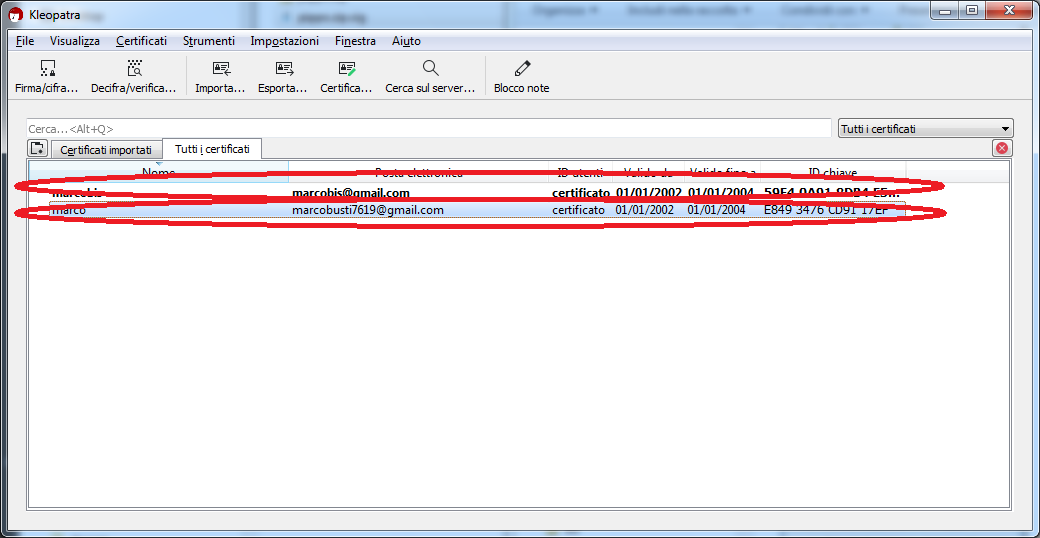Open the Decifra/verifica tool

134,76
